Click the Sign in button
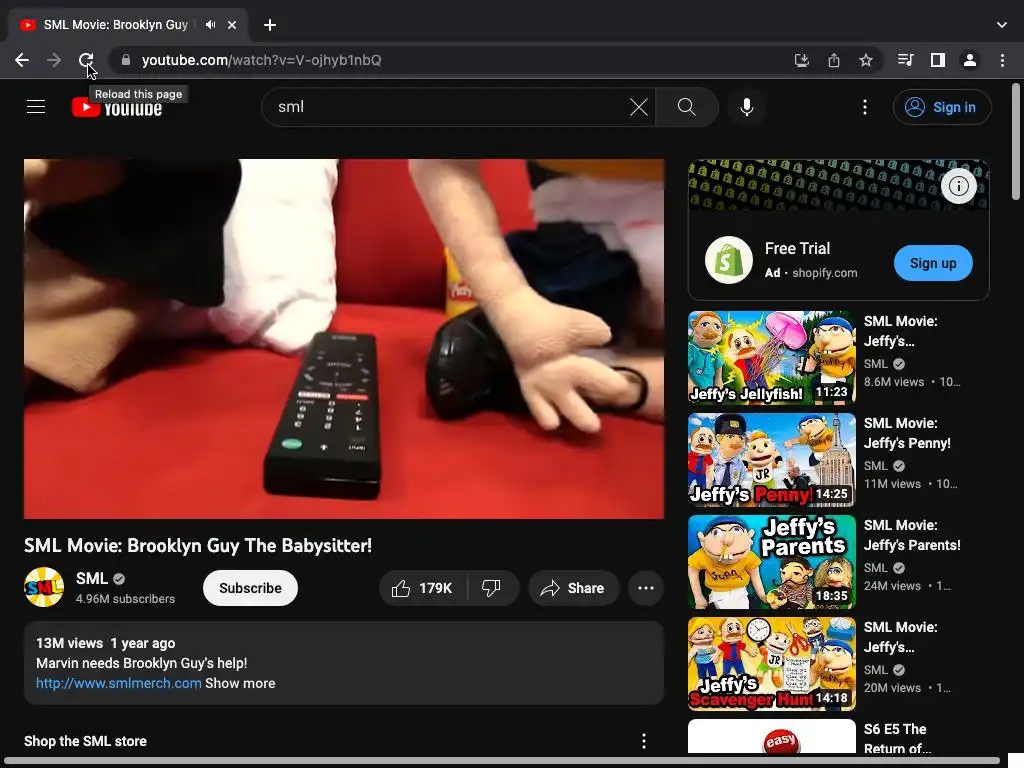The height and width of the screenshot is (768, 1024). (x=942, y=107)
